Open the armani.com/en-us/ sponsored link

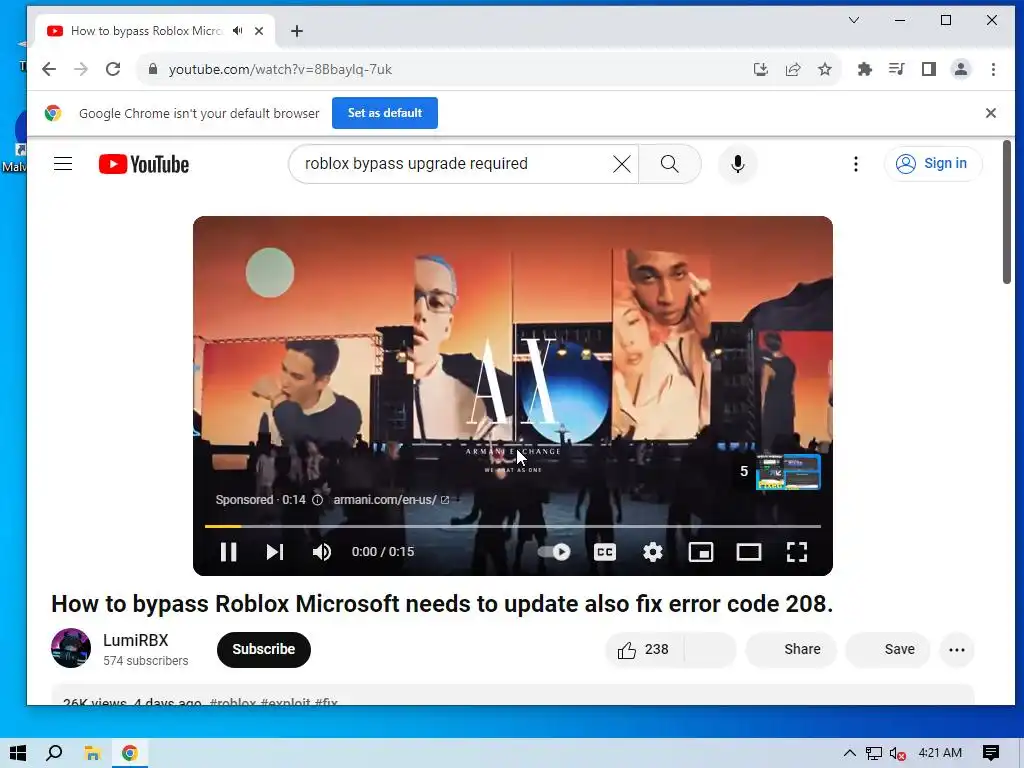point(391,500)
